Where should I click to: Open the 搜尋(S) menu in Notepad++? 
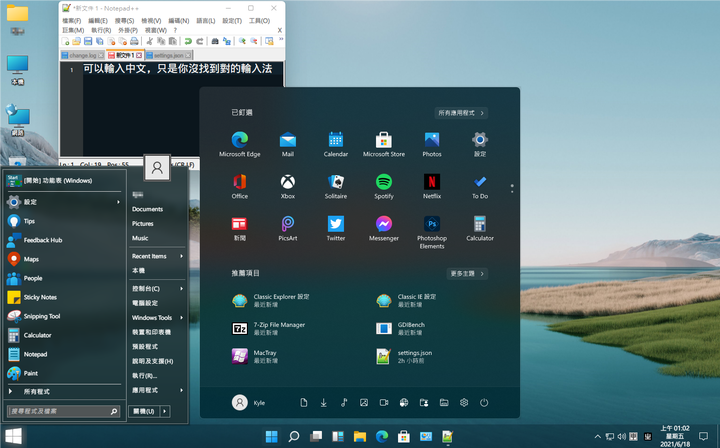point(124,21)
